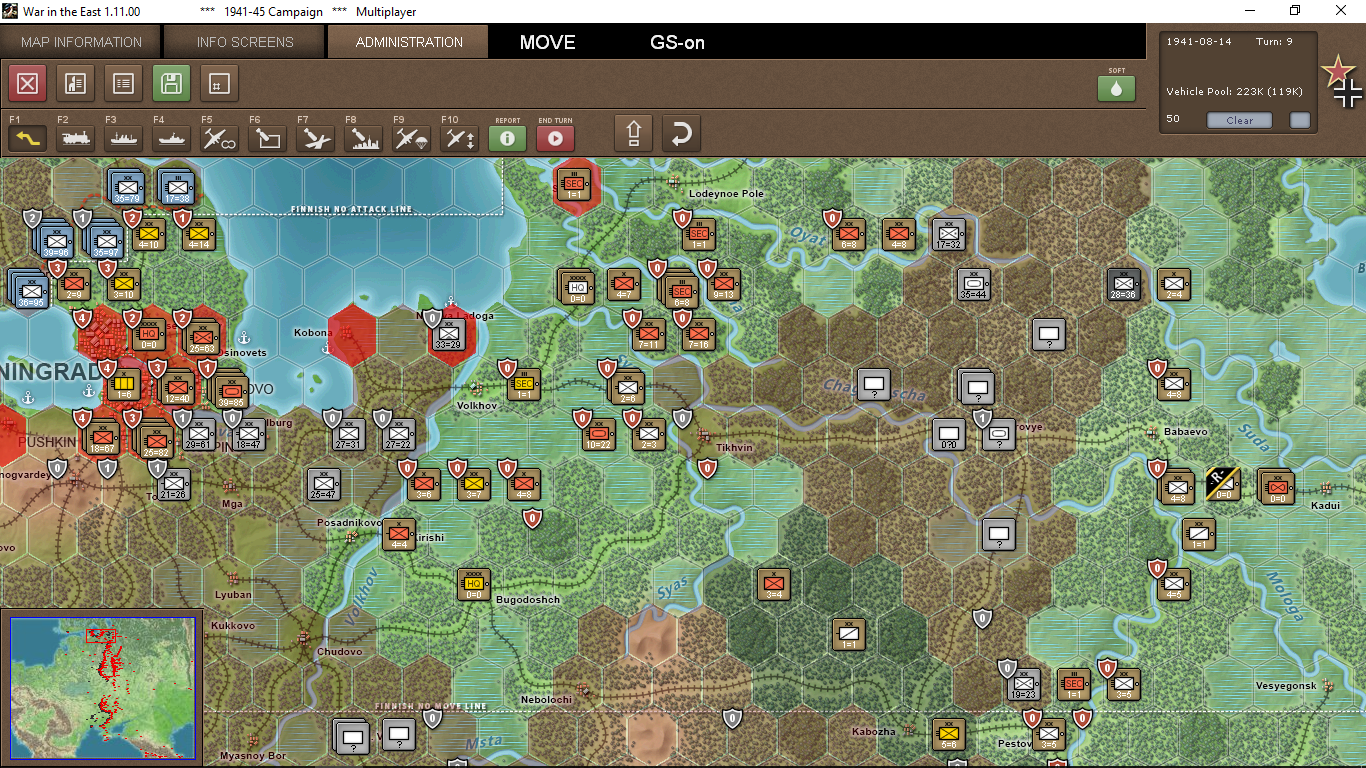Select the blue Finnish 17=38 unit counter

coord(177,187)
